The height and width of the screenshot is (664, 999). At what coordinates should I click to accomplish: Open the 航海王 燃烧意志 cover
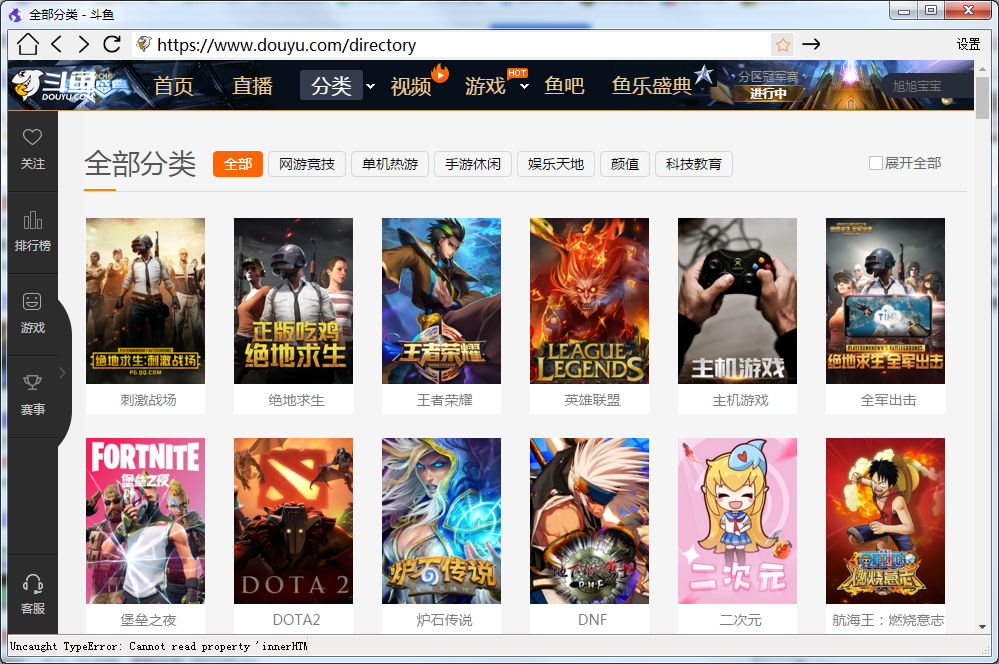(885, 521)
